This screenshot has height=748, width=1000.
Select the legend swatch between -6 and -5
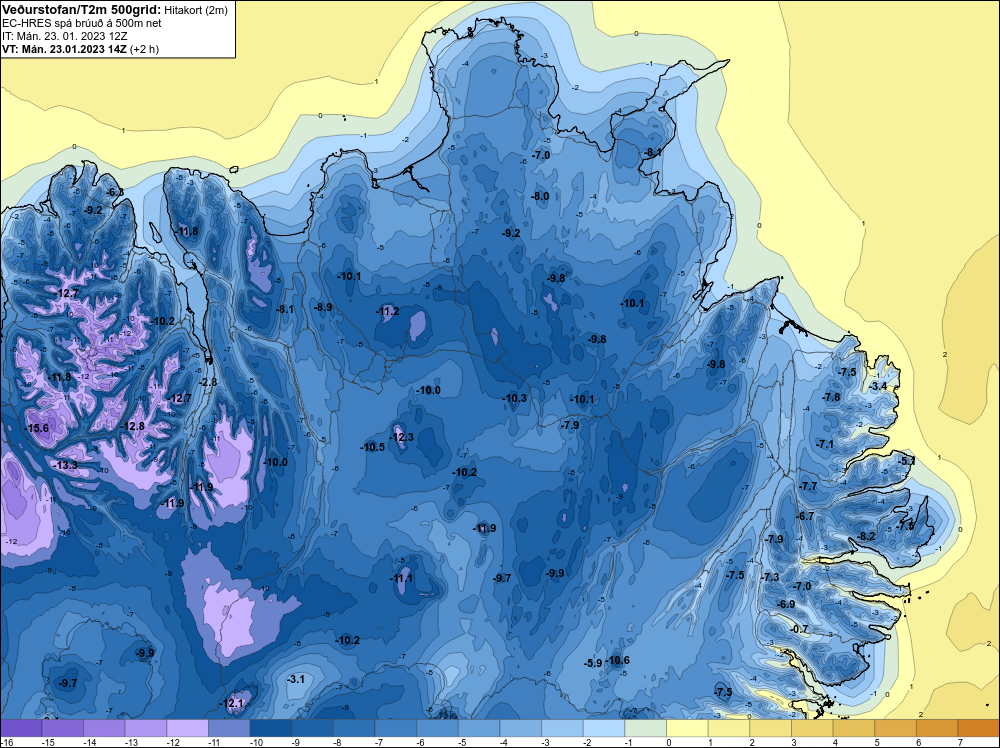click(438, 728)
